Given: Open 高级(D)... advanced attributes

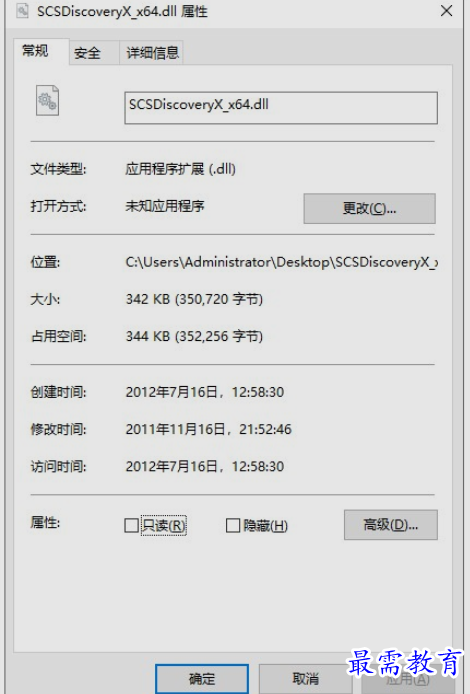Looking at the screenshot, I should point(391,525).
